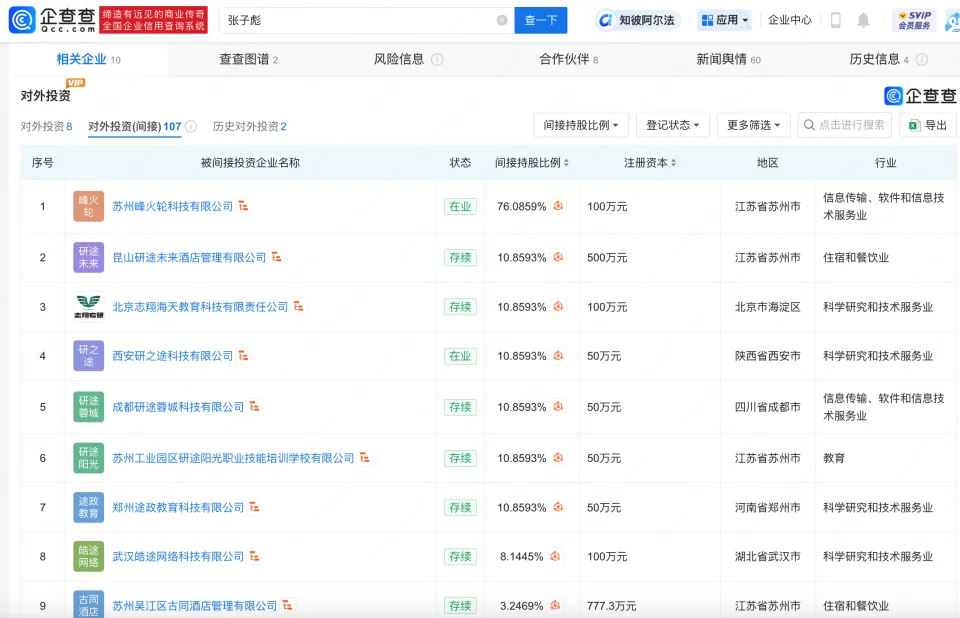This screenshot has width=960, height=618.
Task: Expand the 更多筛选 dropdown
Action: (753, 125)
